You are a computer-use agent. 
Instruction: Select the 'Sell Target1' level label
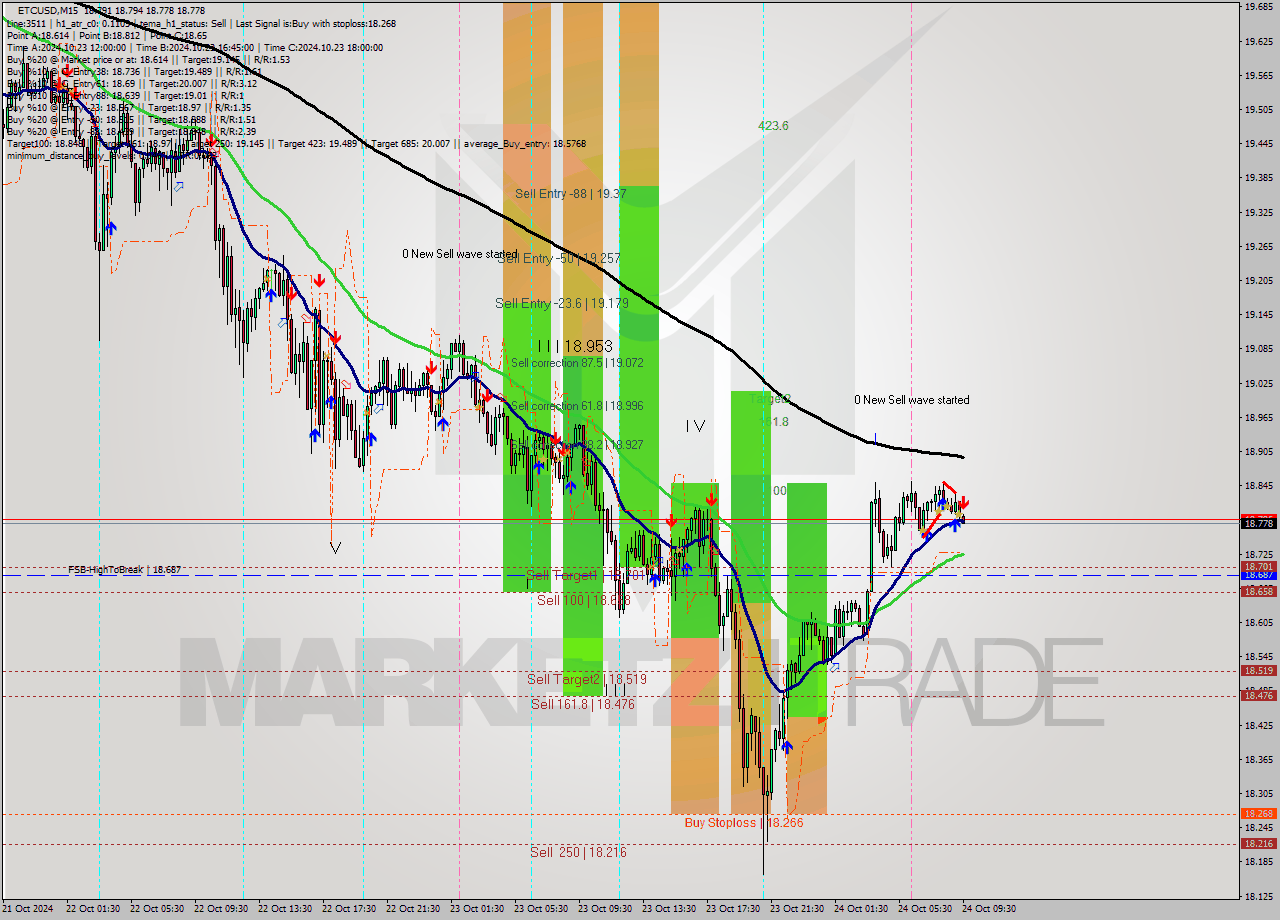[x=562, y=575]
